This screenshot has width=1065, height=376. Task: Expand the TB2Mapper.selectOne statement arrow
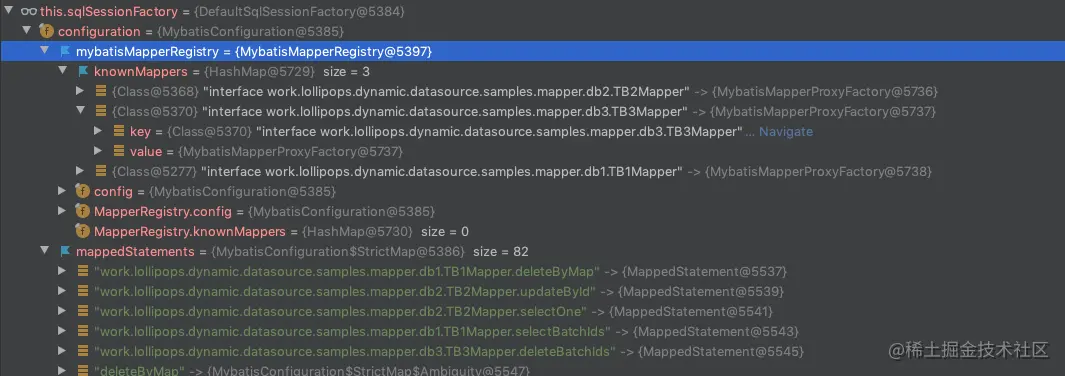62,312
